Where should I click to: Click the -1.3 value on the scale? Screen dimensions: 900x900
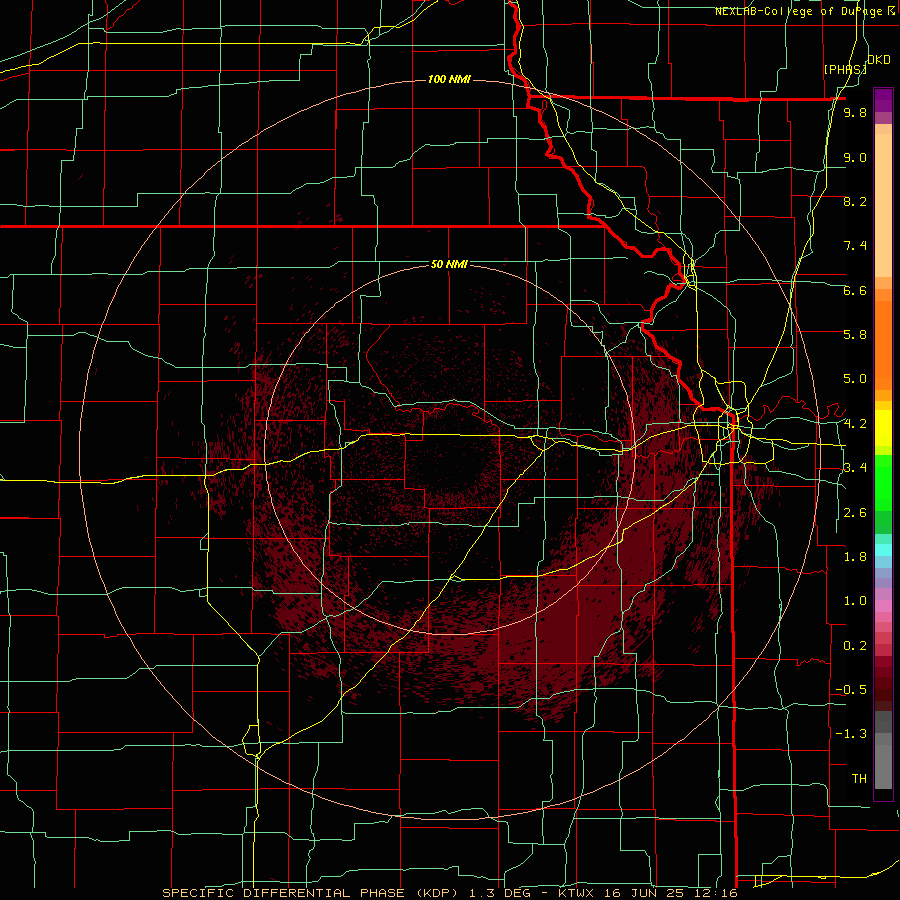[x=851, y=734]
